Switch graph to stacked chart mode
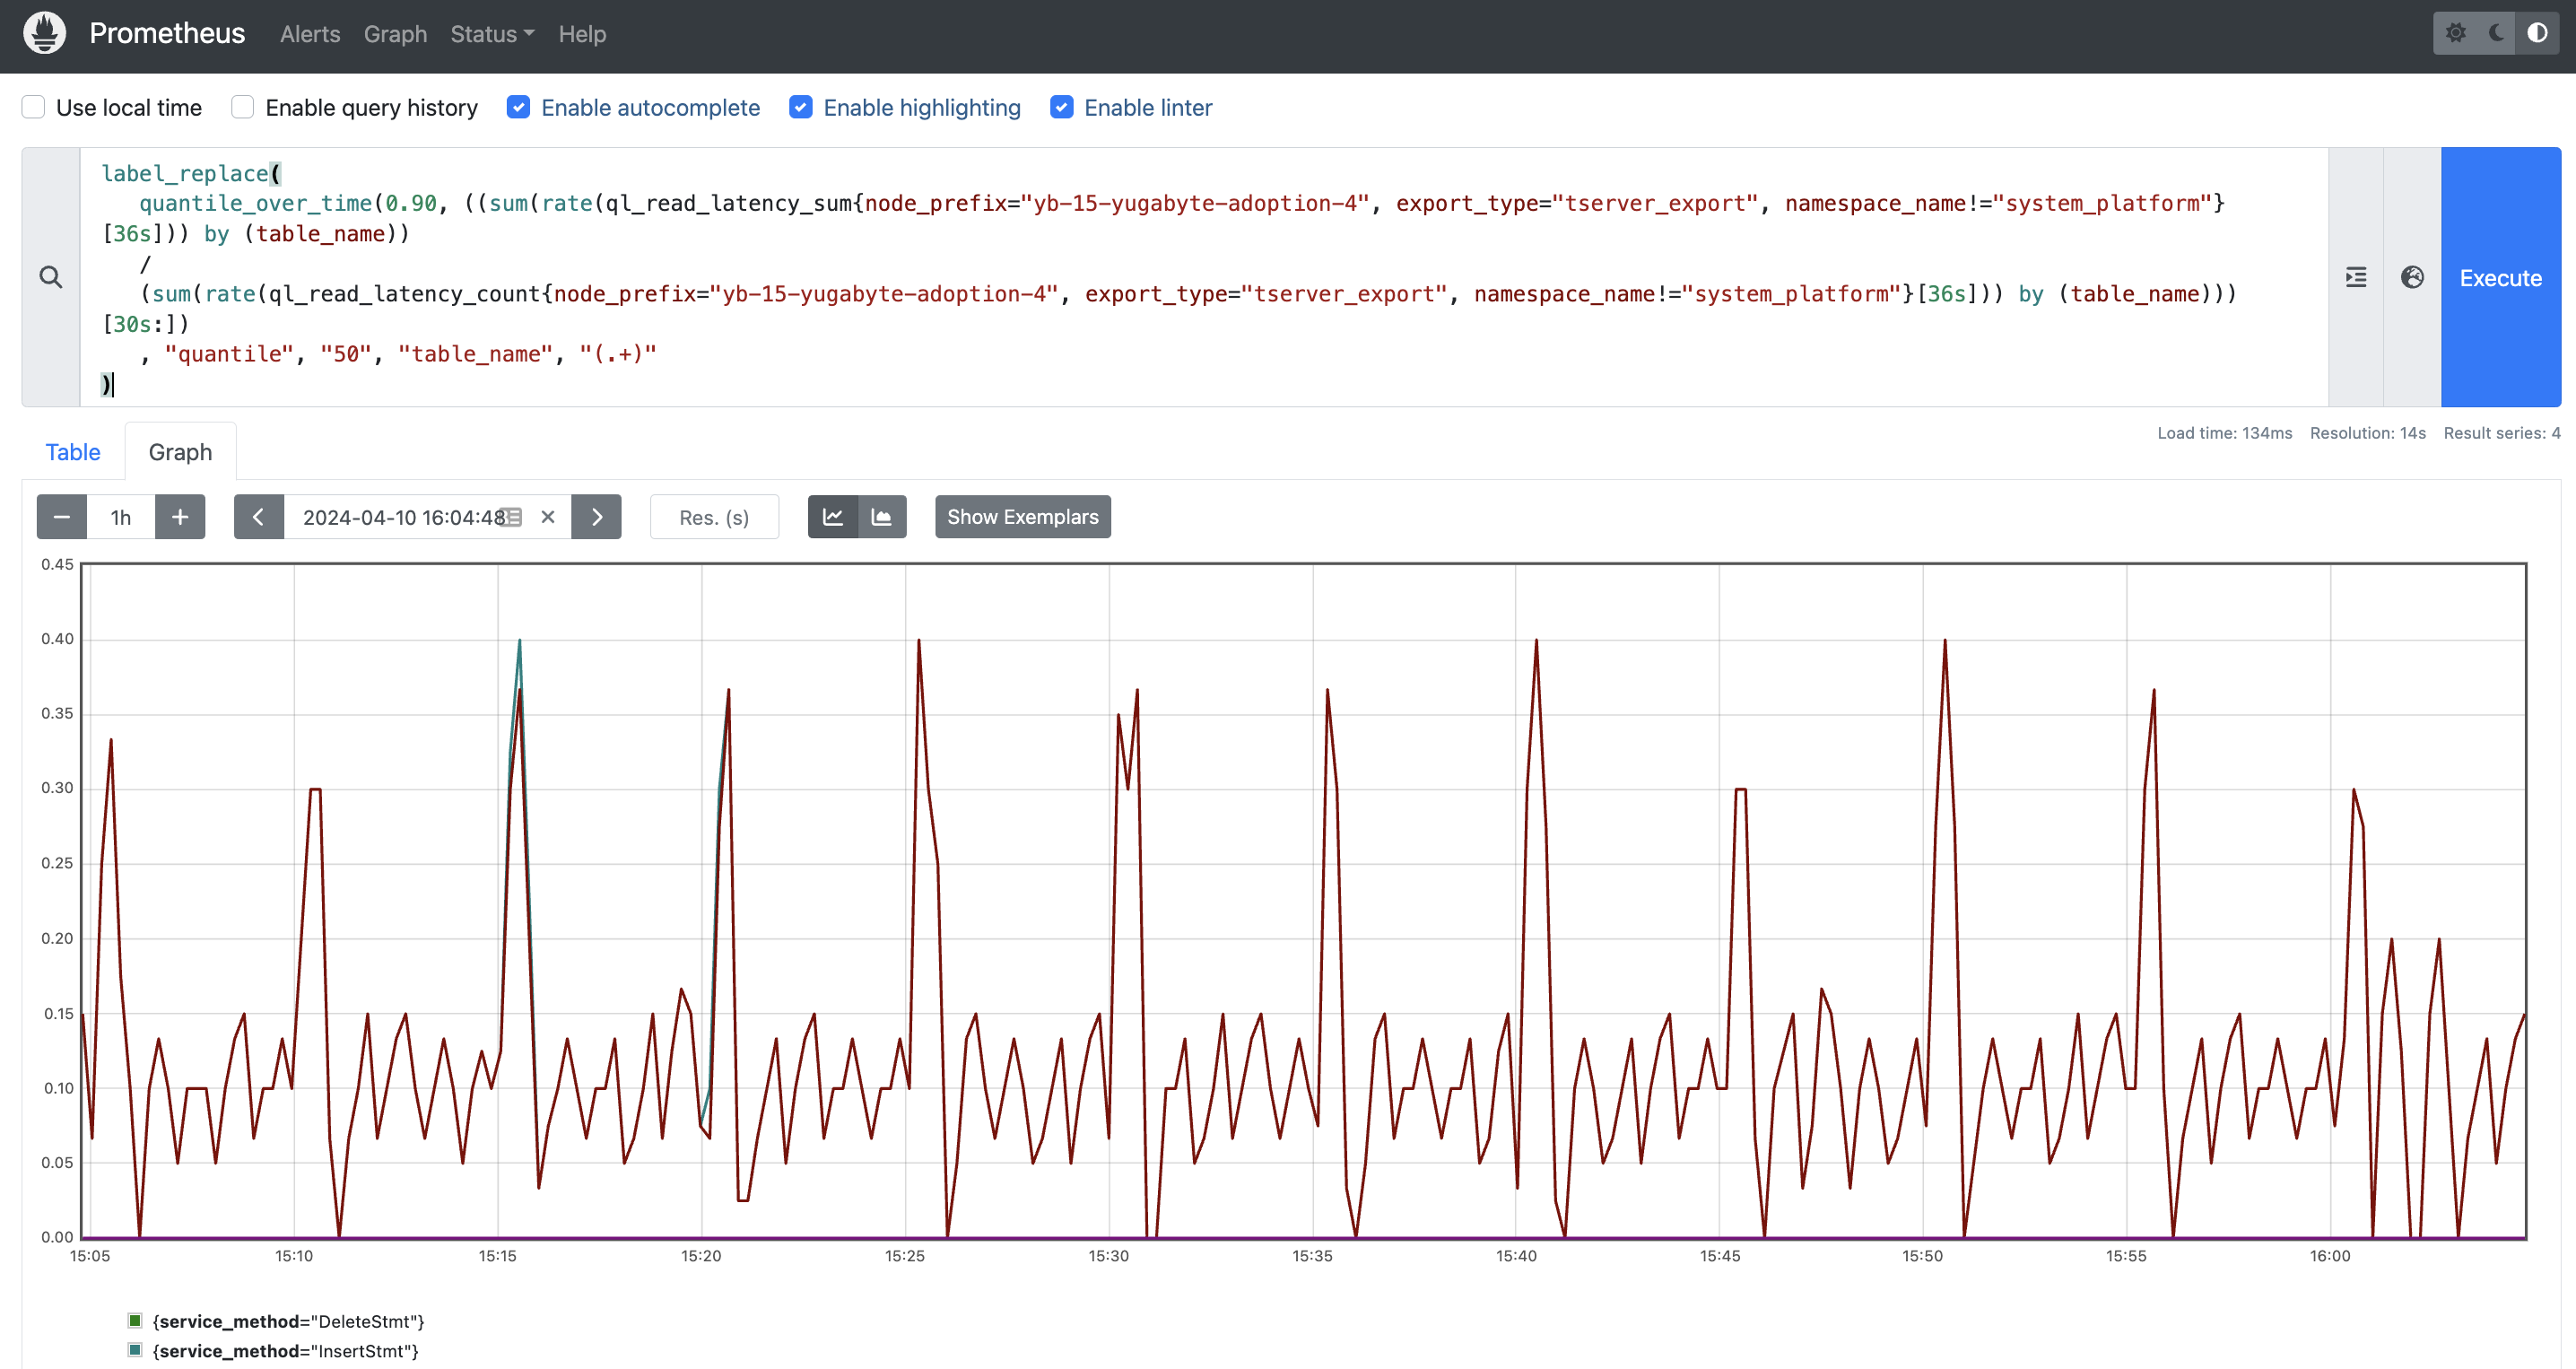Screen dimensions: 2576x1369 [882, 517]
